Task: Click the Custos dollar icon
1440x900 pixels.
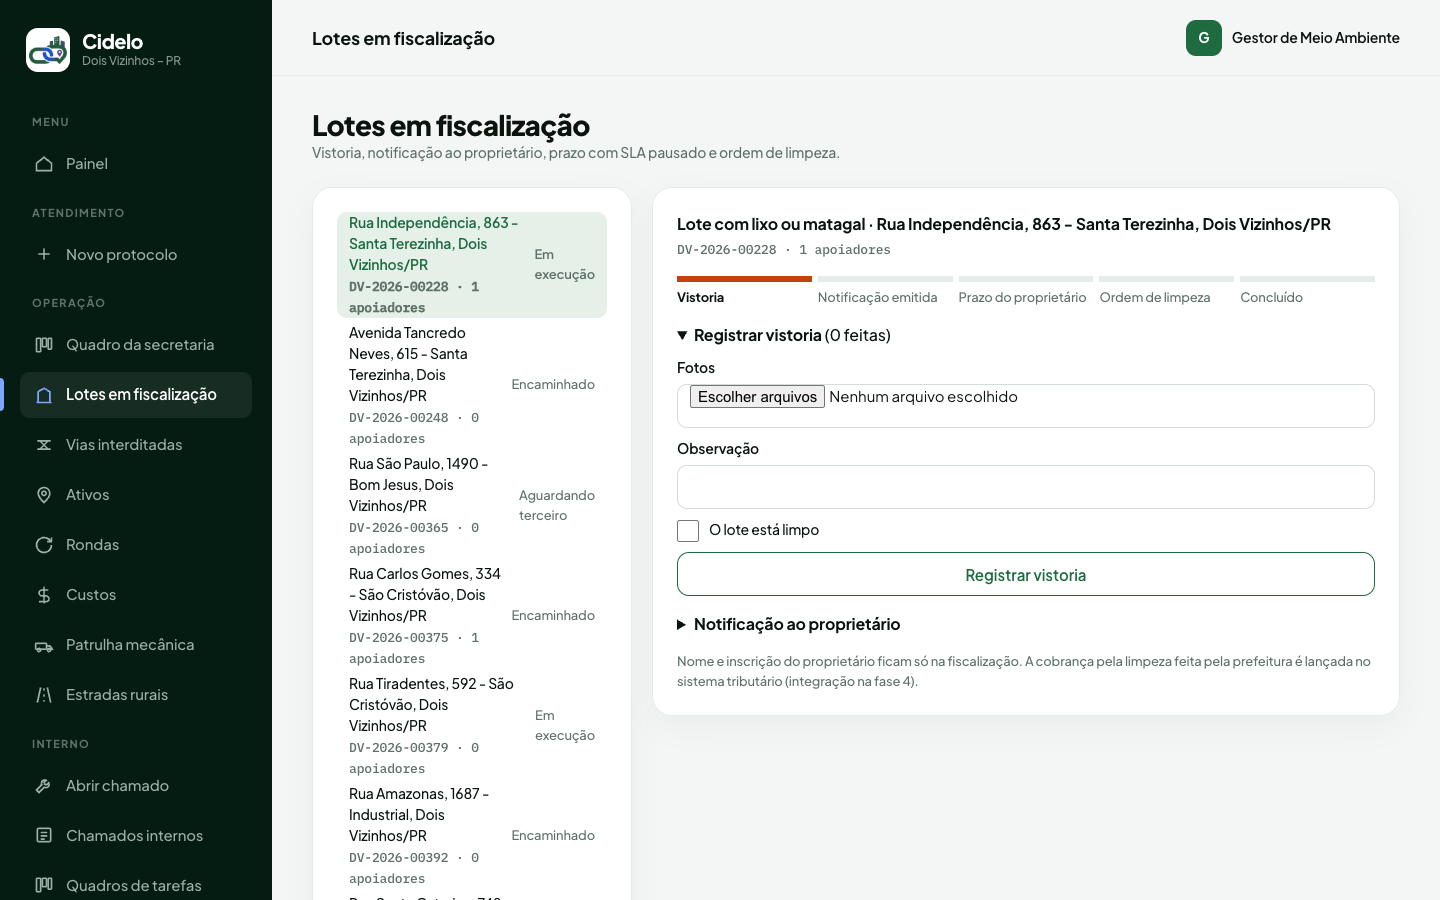Action: tap(44, 595)
